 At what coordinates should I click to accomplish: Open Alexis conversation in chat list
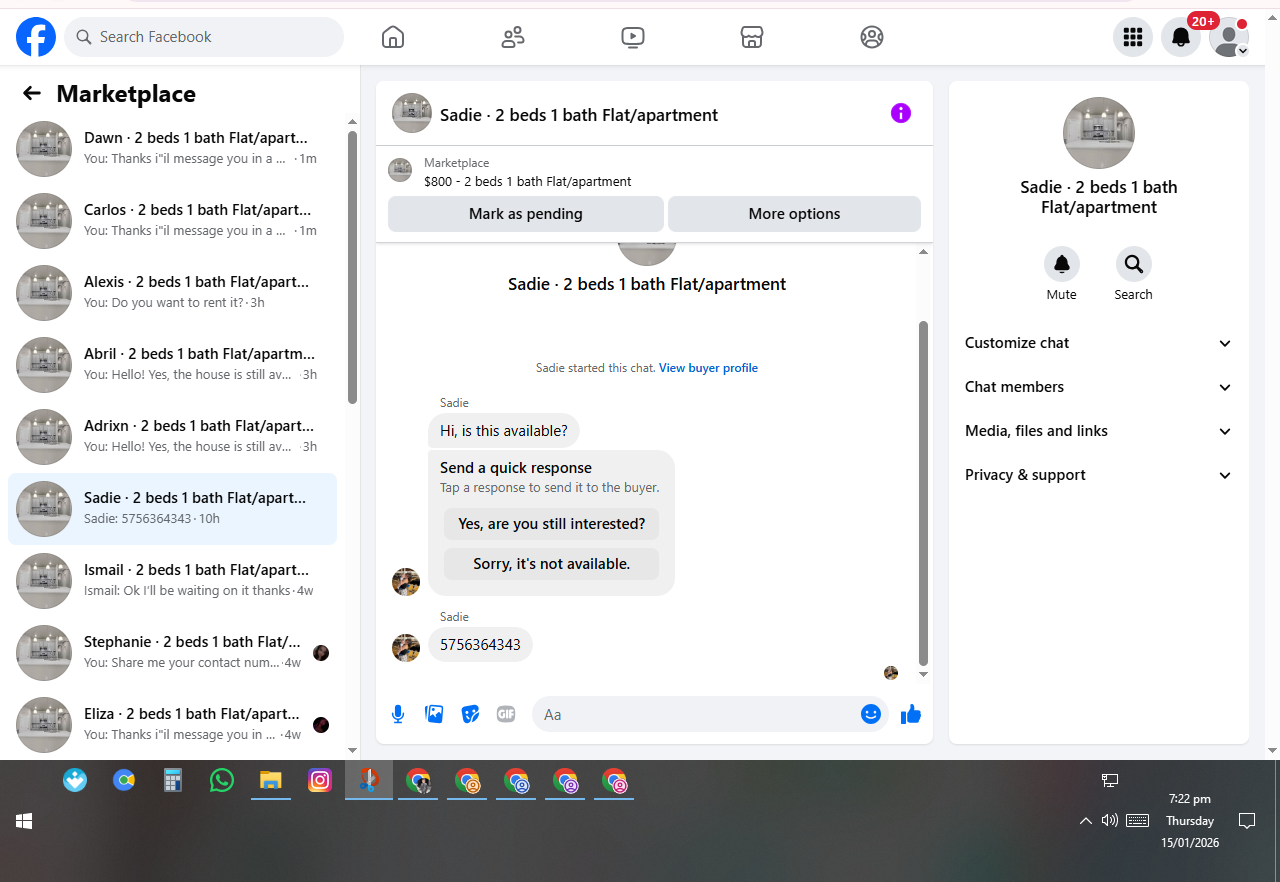[173, 293]
